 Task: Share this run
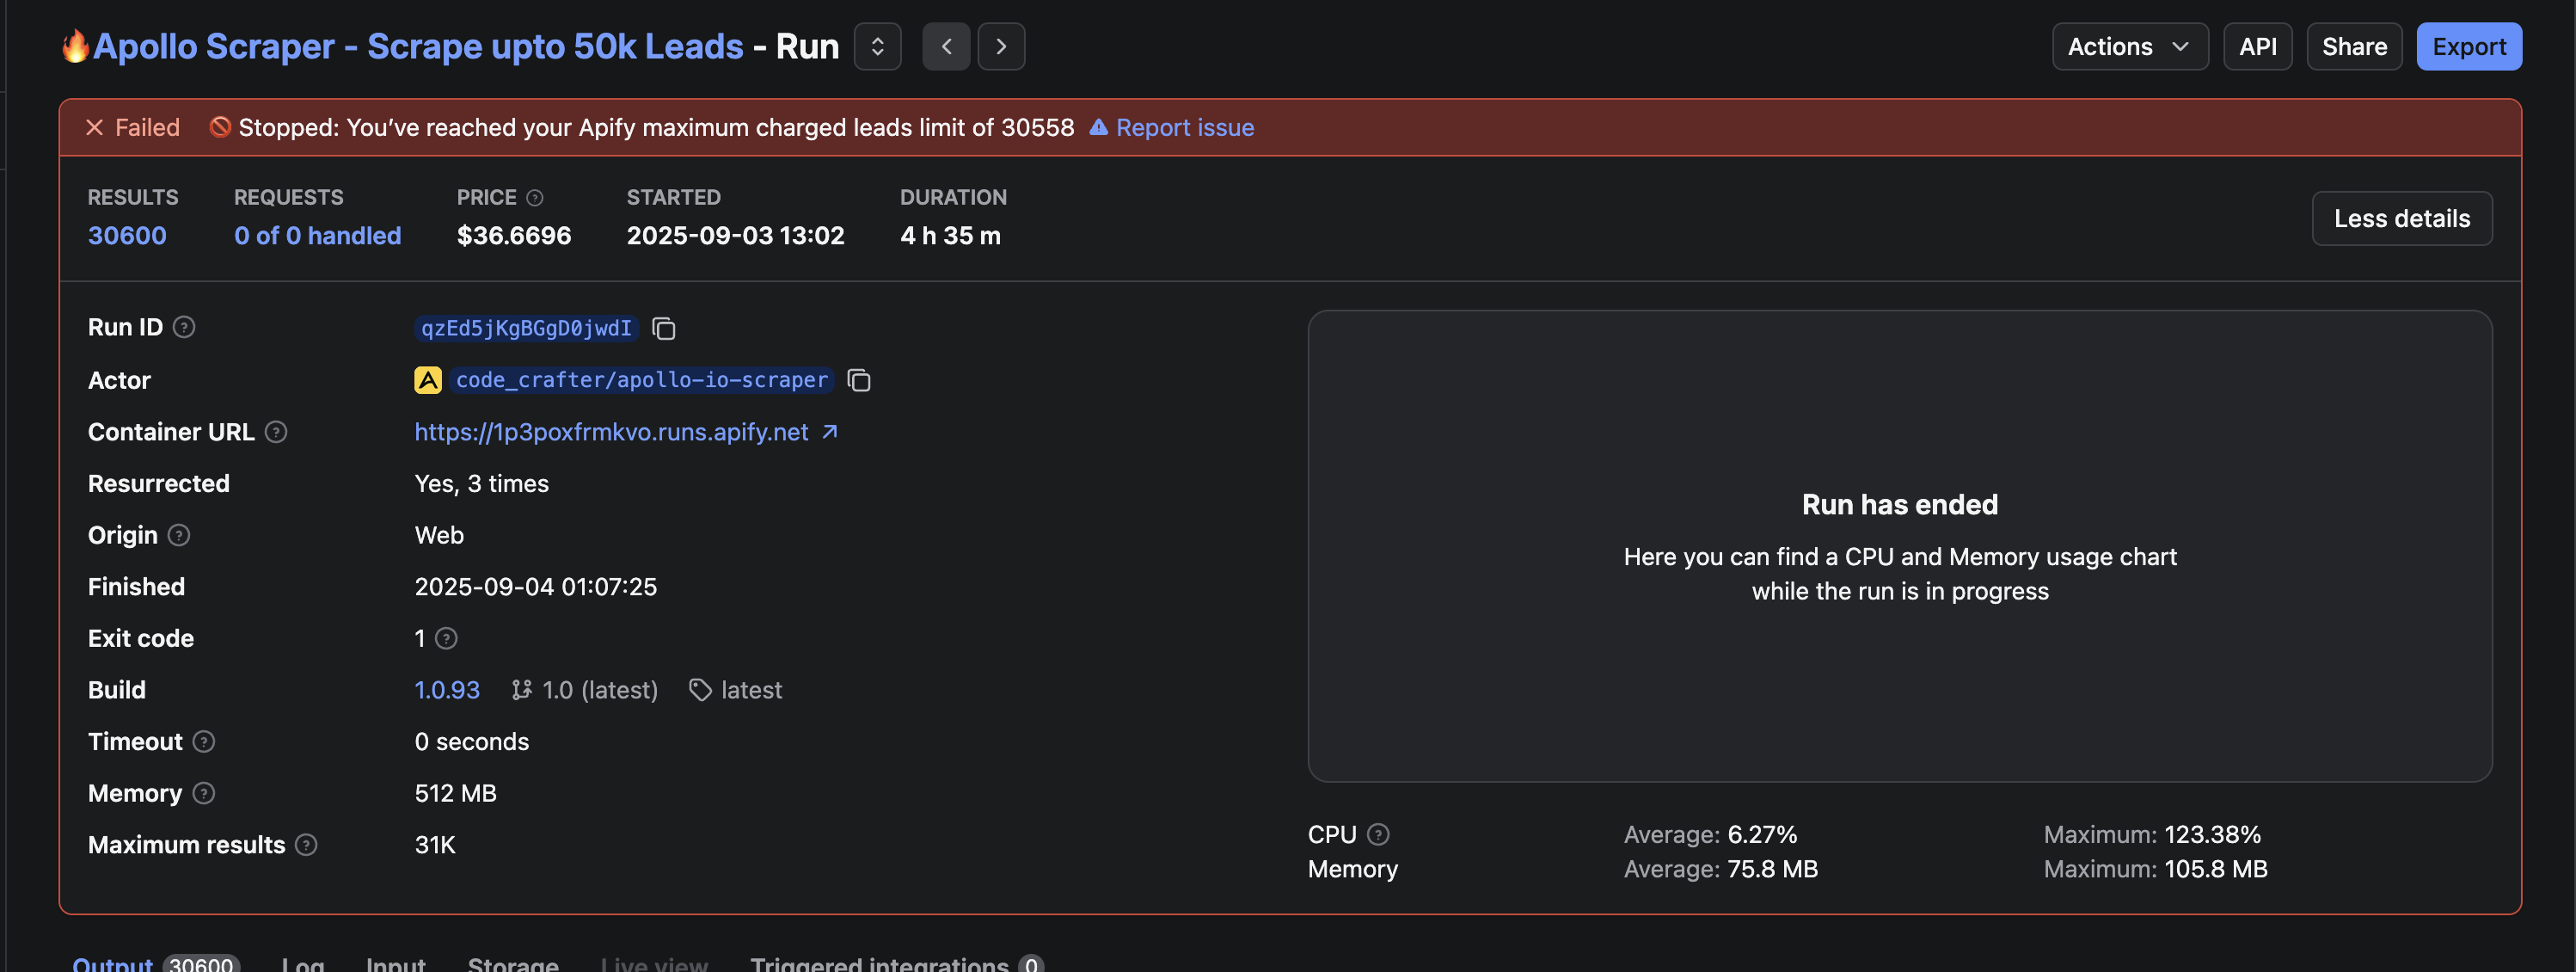click(2354, 46)
